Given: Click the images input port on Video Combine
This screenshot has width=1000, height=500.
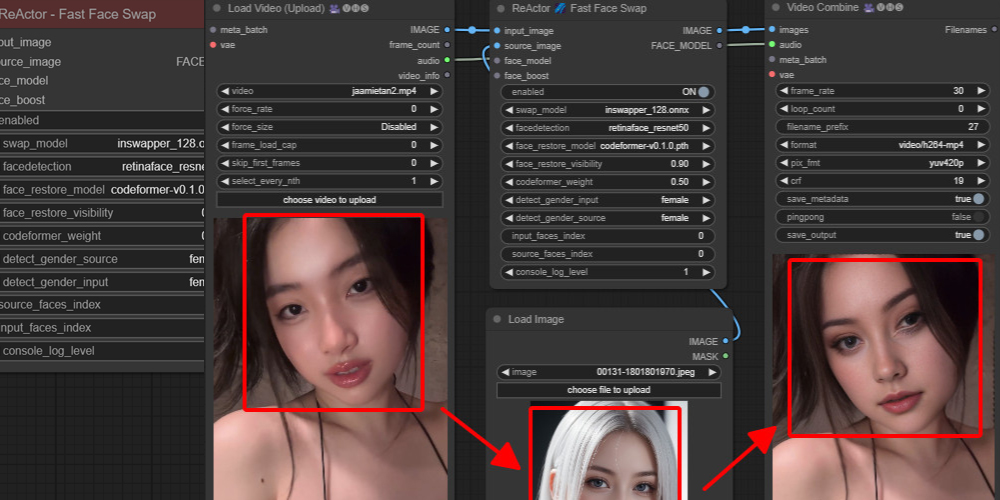Looking at the screenshot, I should (772, 29).
